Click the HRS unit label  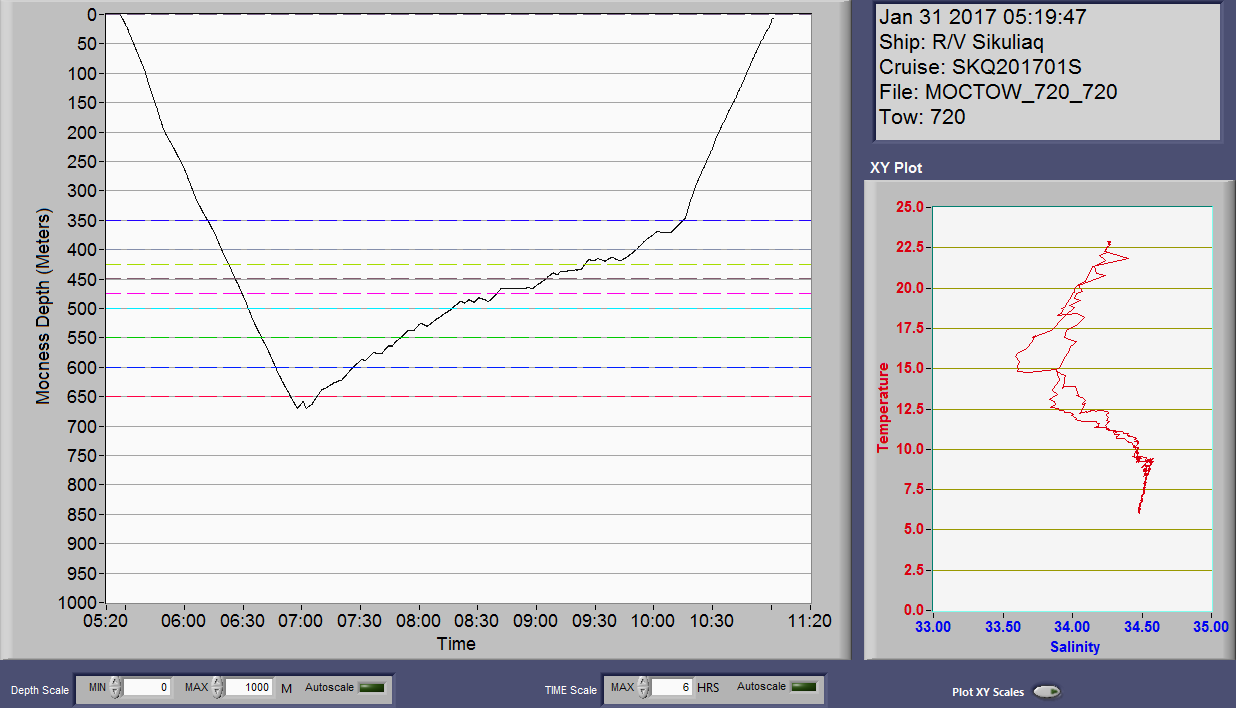point(708,688)
